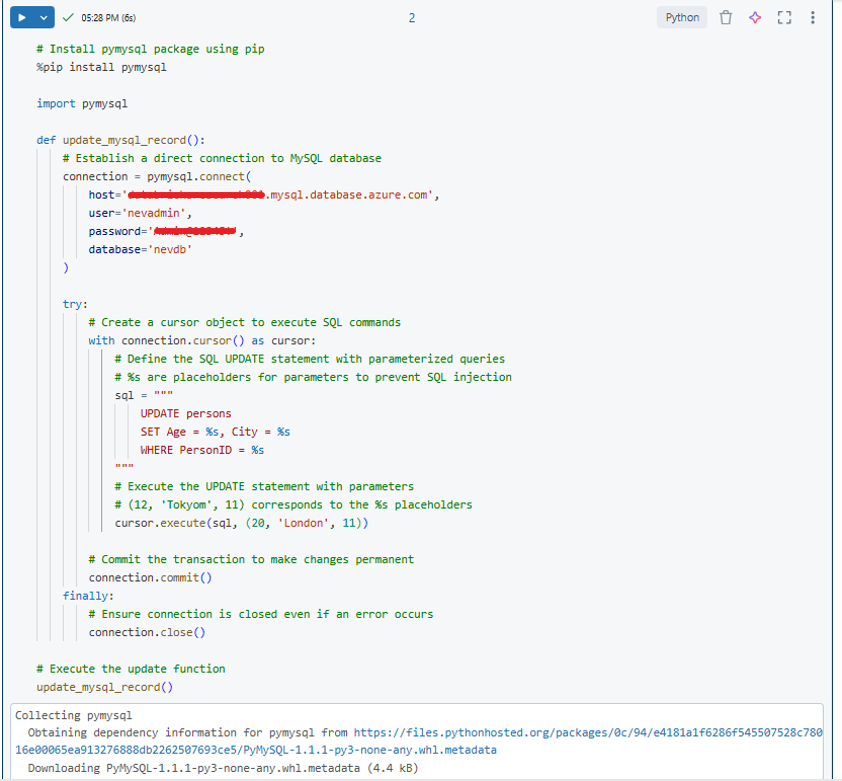Image resolution: width=842 pixels, height=781 pixels.
Task: Click the 'Collecting pymysql' output line
Action: pyautogui.click(x=73, y=715)
